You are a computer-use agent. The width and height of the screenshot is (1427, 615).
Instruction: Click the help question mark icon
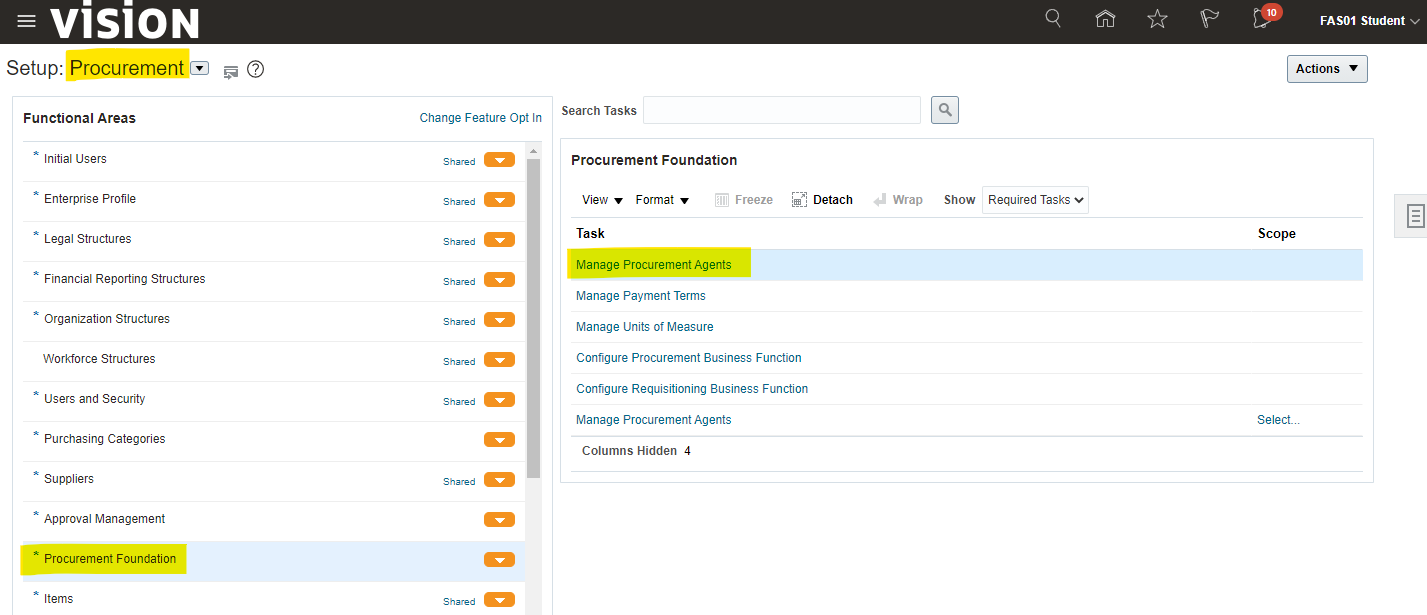(x=255, y=70)
